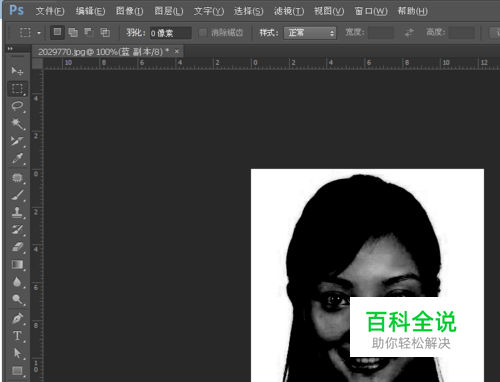
Task: Select the Eyedropper tool
Action: pos(17,159)
